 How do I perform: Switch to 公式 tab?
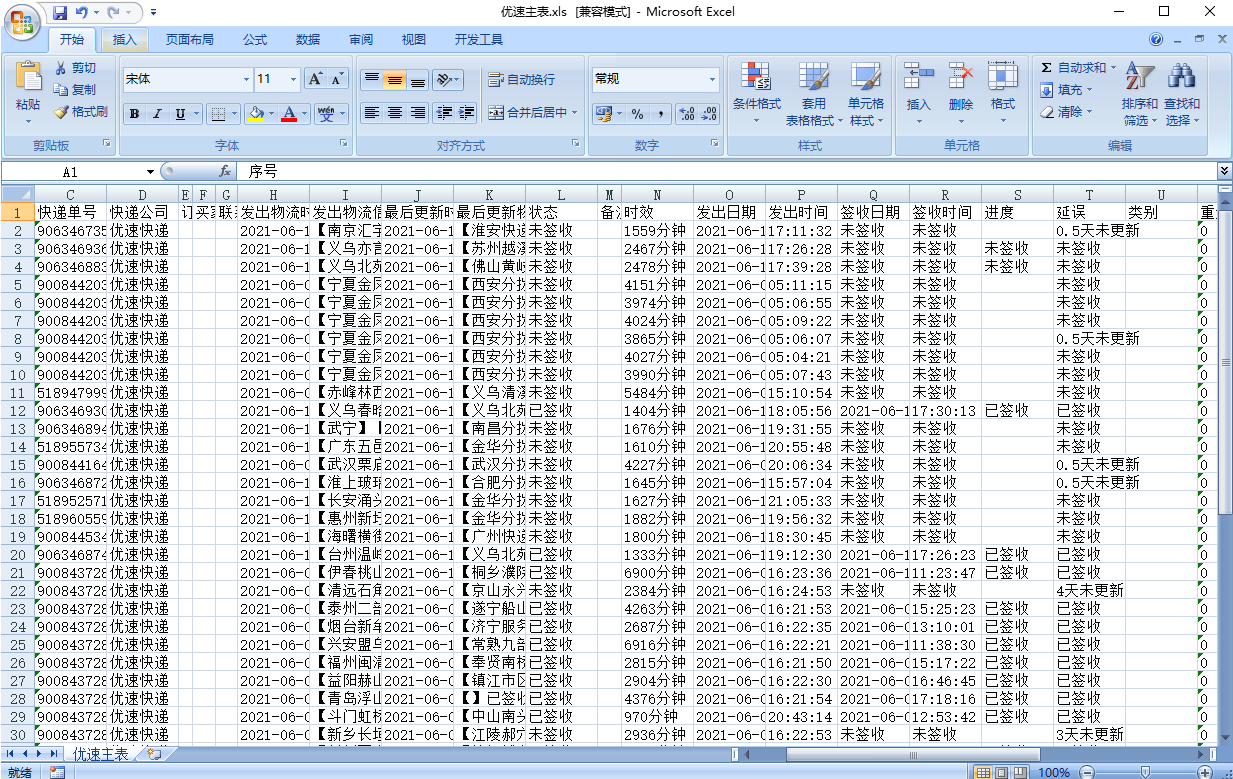pos(255,40)
